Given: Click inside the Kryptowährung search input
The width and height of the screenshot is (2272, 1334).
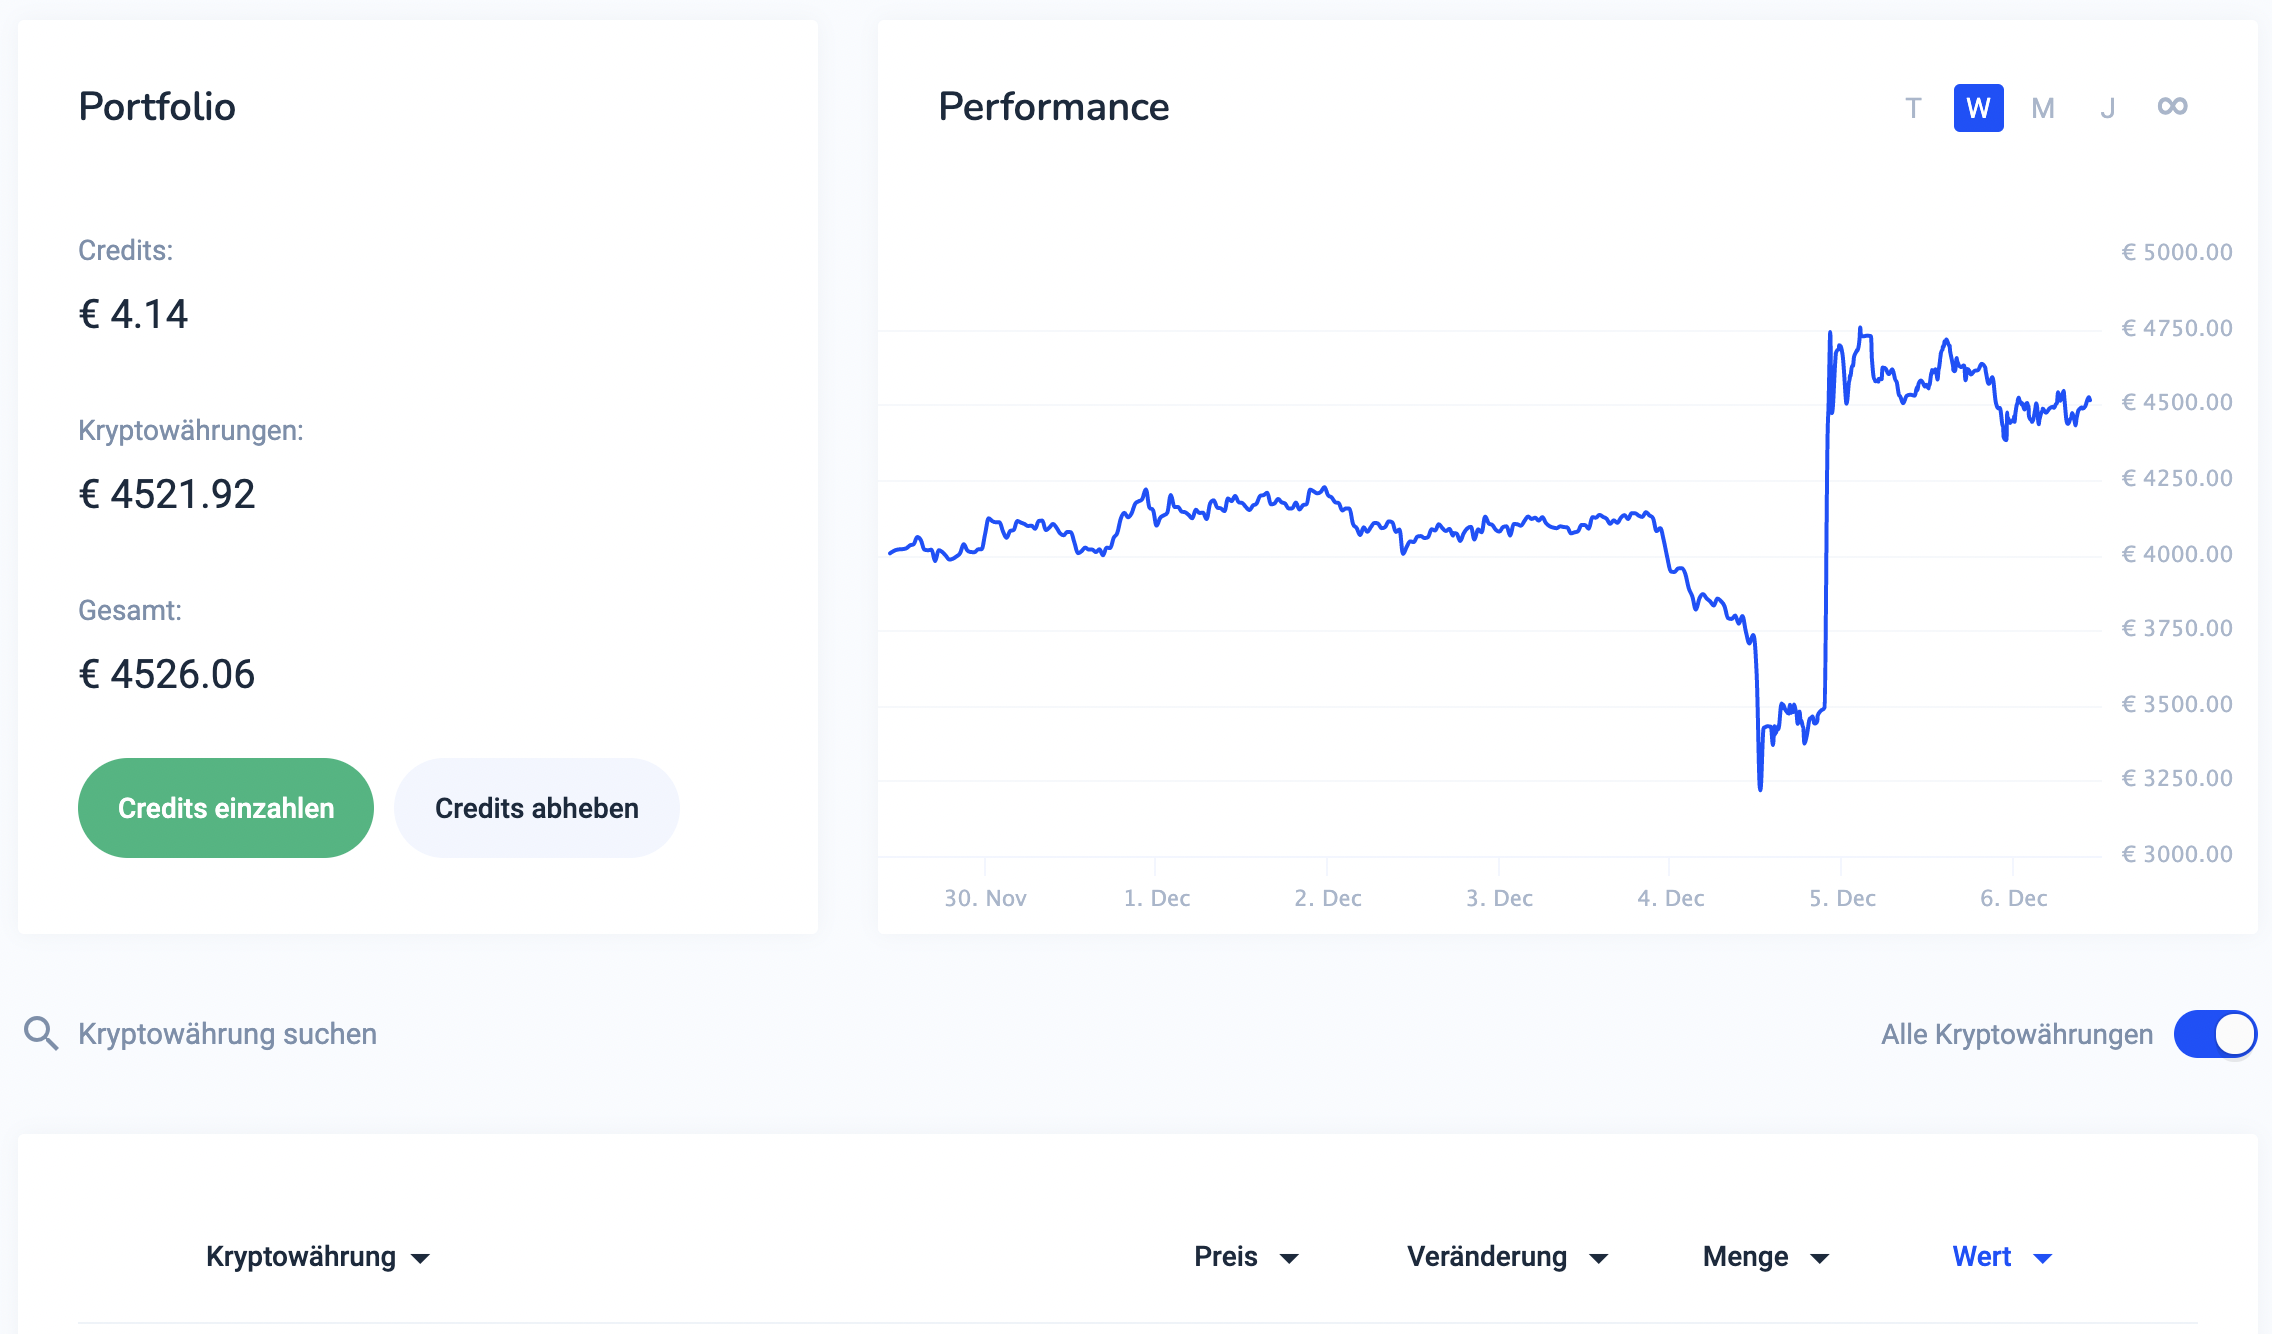Looking at the screenshot, I should [x=227, y=1034].
